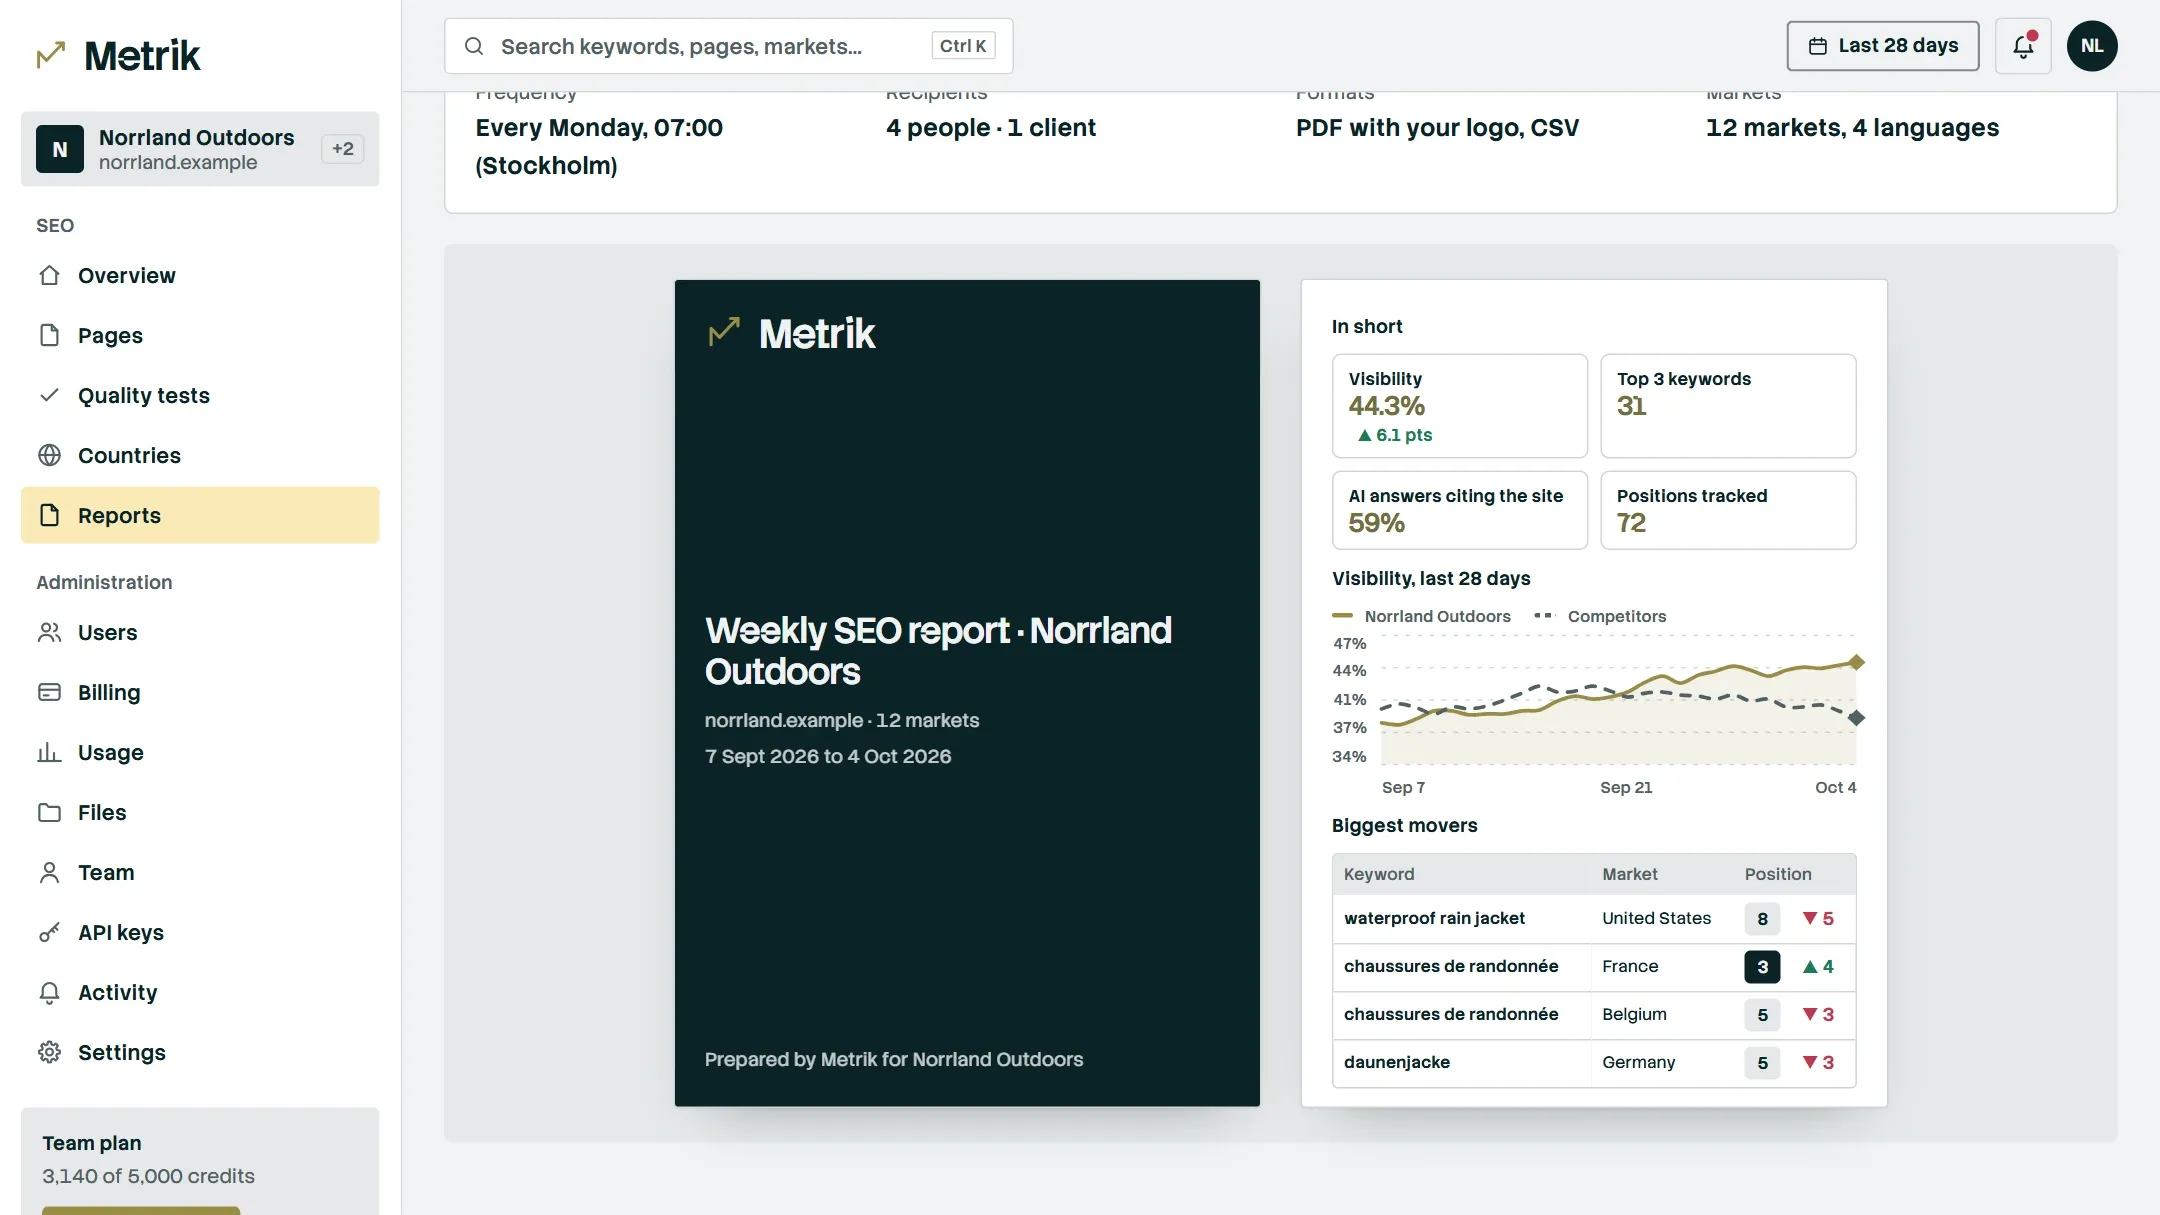Click the Metrik logo in the sidebar

[x=118, y=55]
